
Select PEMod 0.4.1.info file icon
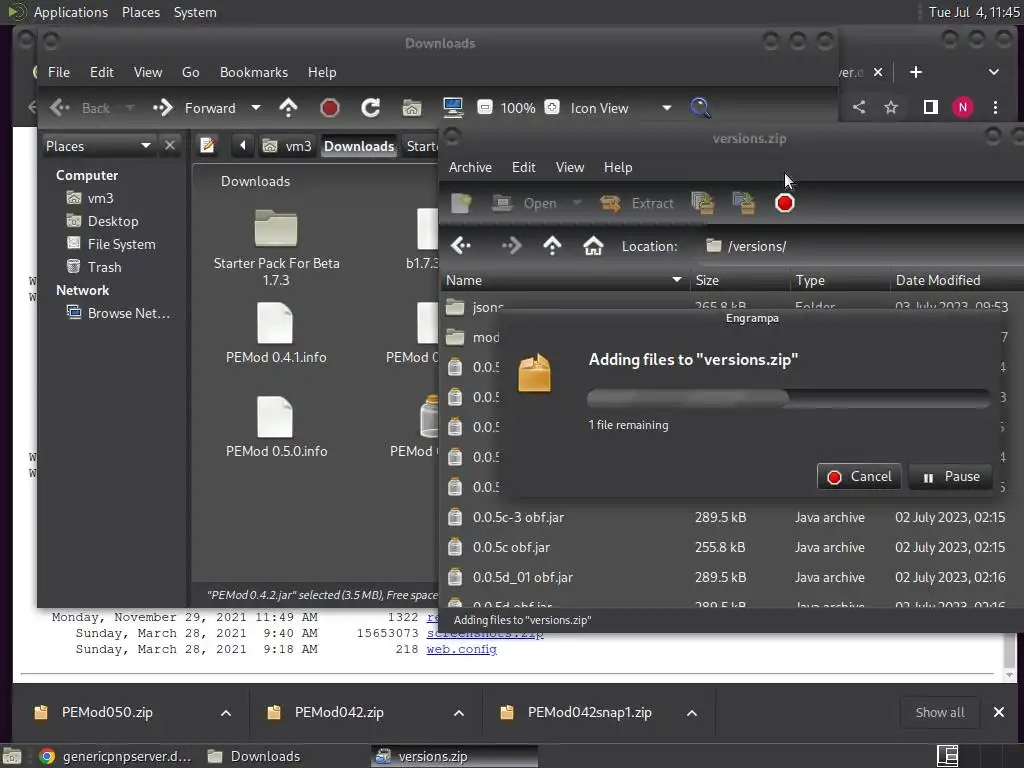(275, 323)
